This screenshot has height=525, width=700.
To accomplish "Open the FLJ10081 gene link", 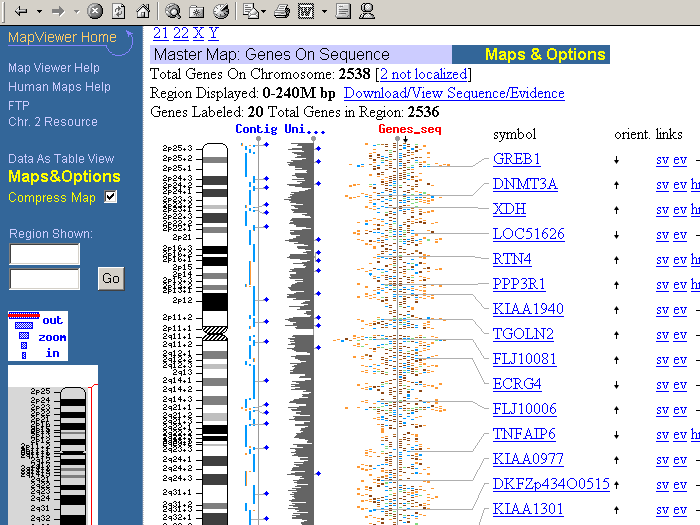I will coord(525,359).
